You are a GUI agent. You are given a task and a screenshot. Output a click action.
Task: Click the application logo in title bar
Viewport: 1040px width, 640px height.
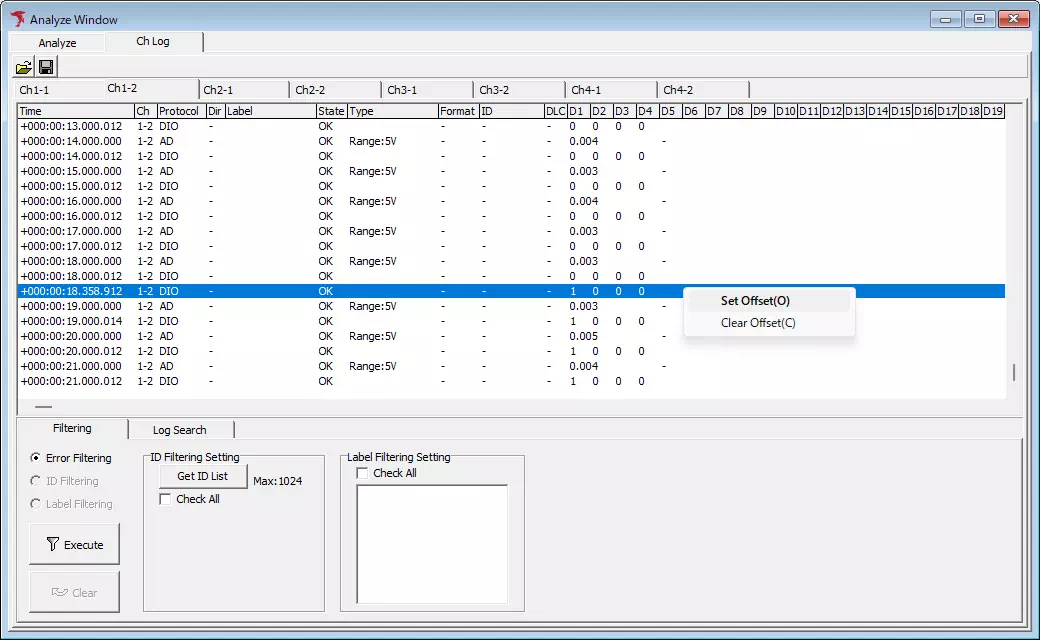coord(17,19)
